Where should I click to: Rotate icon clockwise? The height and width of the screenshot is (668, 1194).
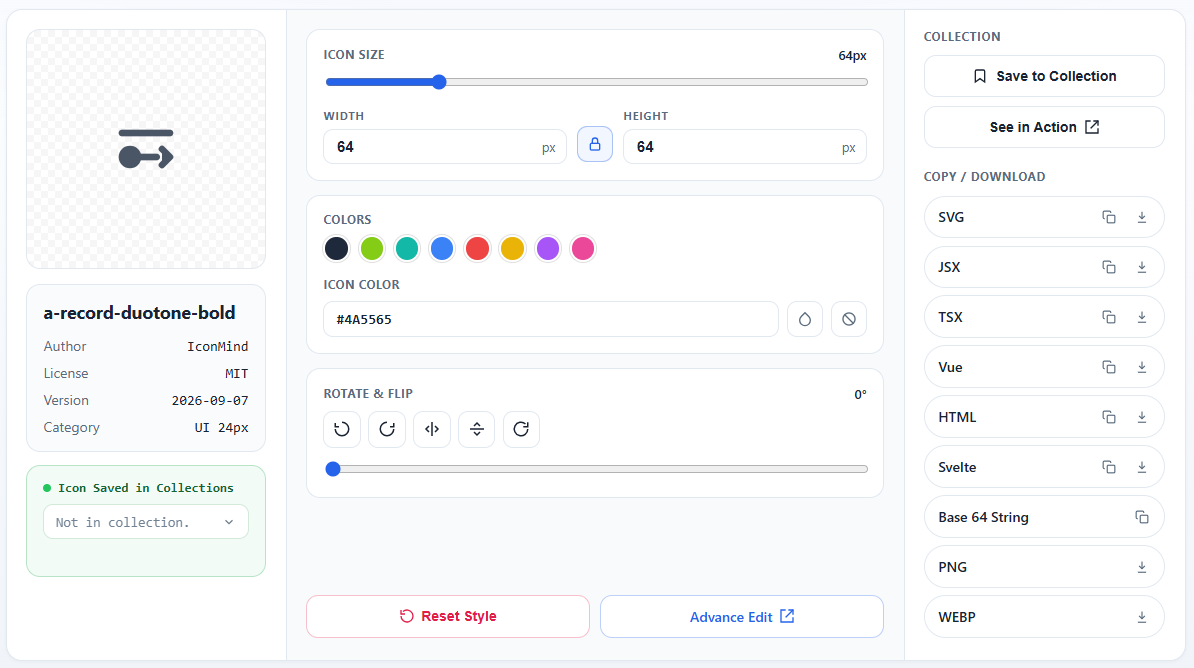click(387, 429)
